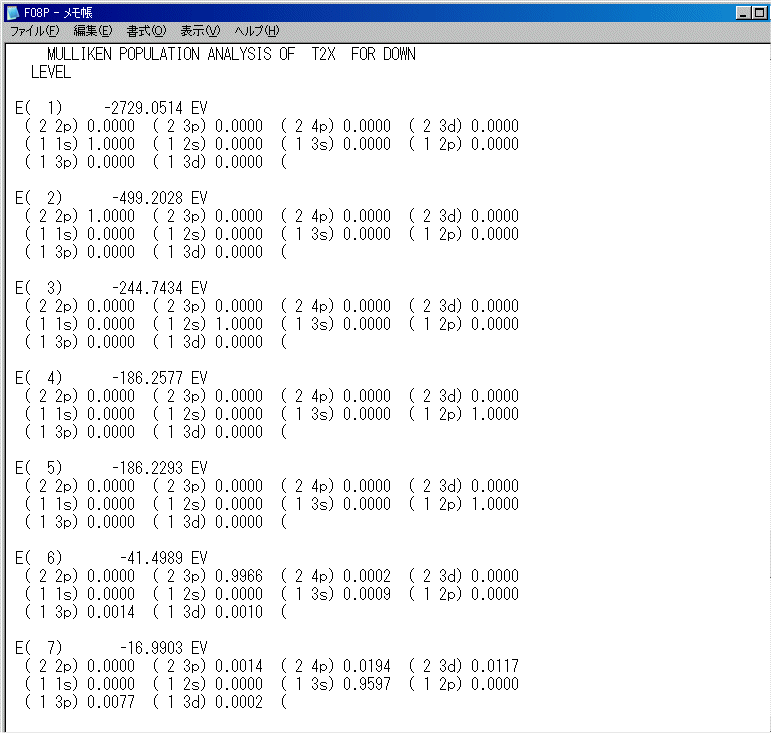Click the 0.9966 value under E( 6)

pos(239,576)
